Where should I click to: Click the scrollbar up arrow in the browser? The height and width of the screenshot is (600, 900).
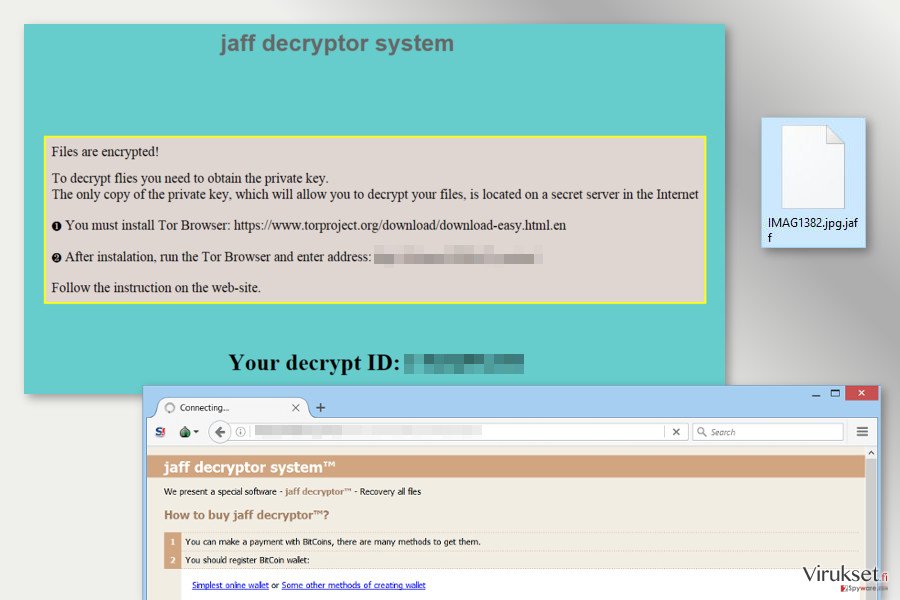point(871,453)
